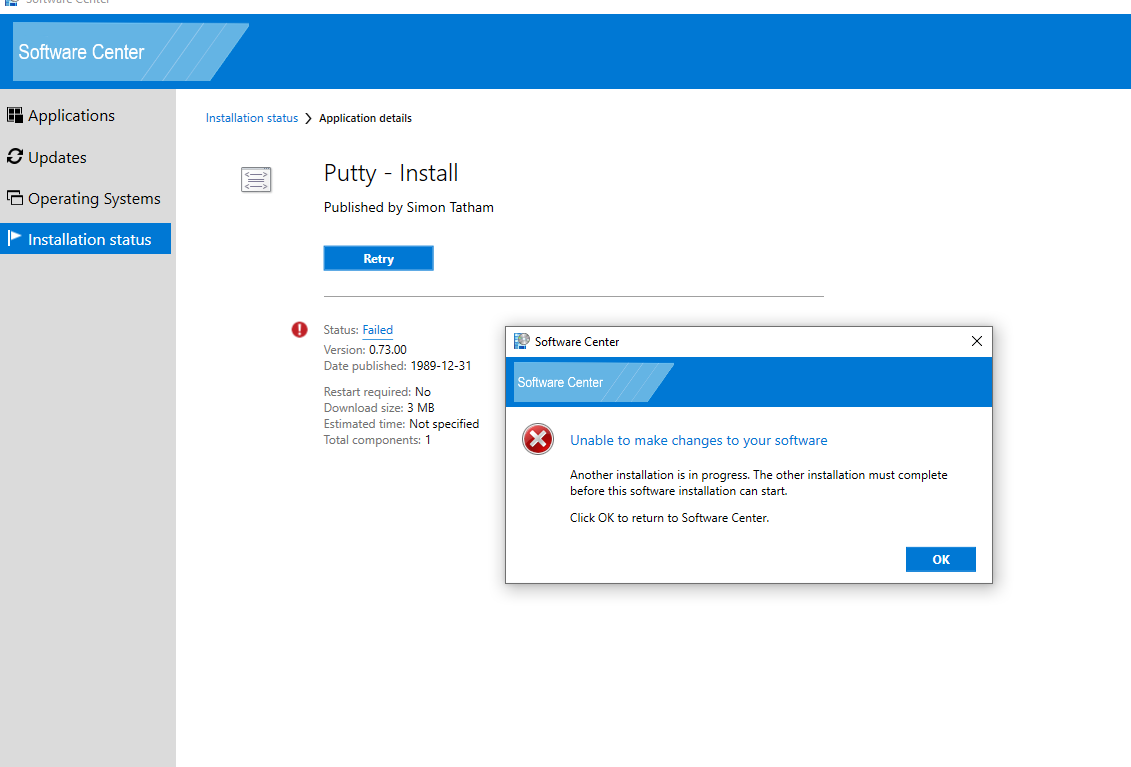Click the 'Download size: 3 MB' line
This screenshot has width=1131, height=767.
coord(379,408)
